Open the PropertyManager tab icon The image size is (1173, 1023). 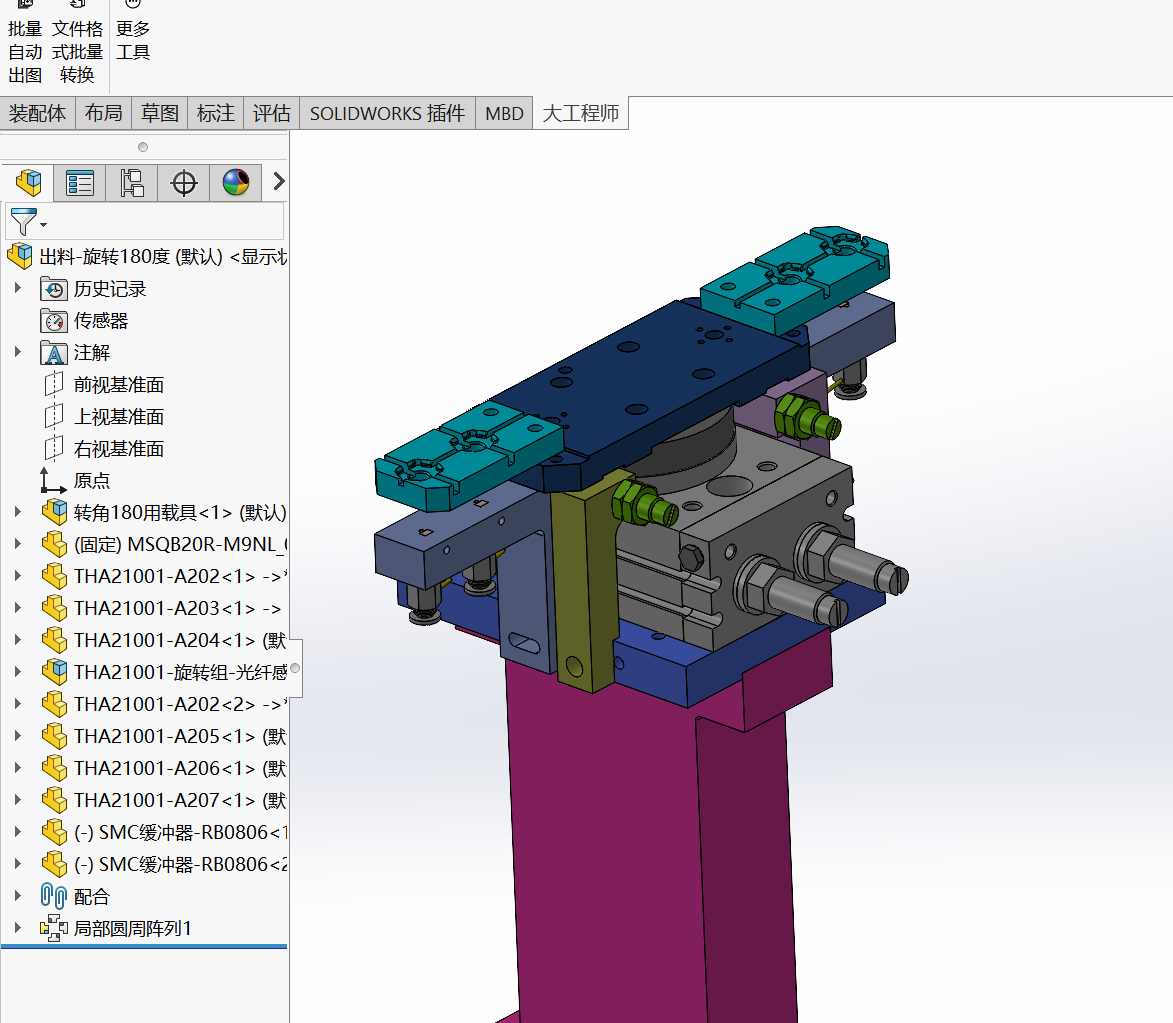pos(79,183)
